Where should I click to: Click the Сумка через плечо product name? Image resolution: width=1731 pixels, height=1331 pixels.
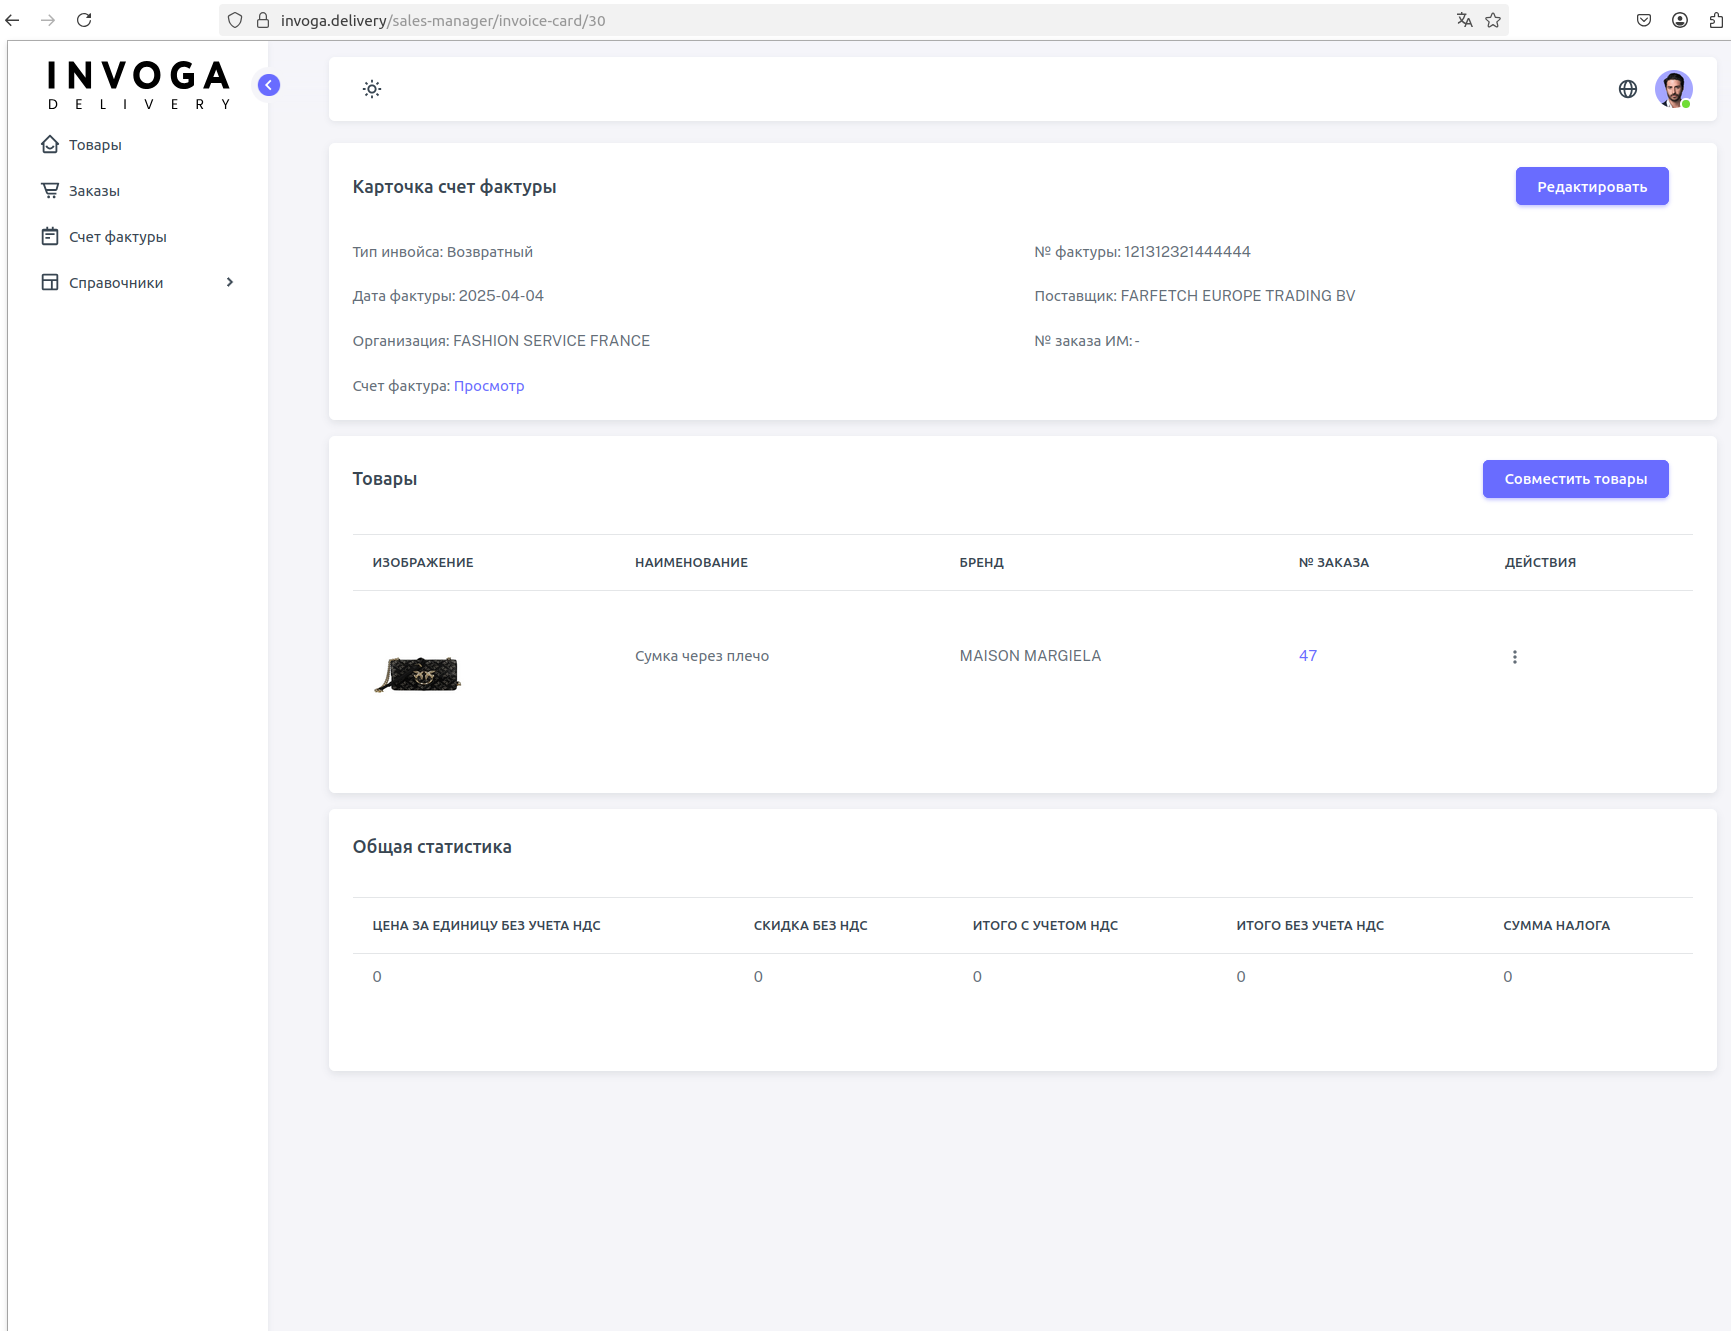(702, 656)
